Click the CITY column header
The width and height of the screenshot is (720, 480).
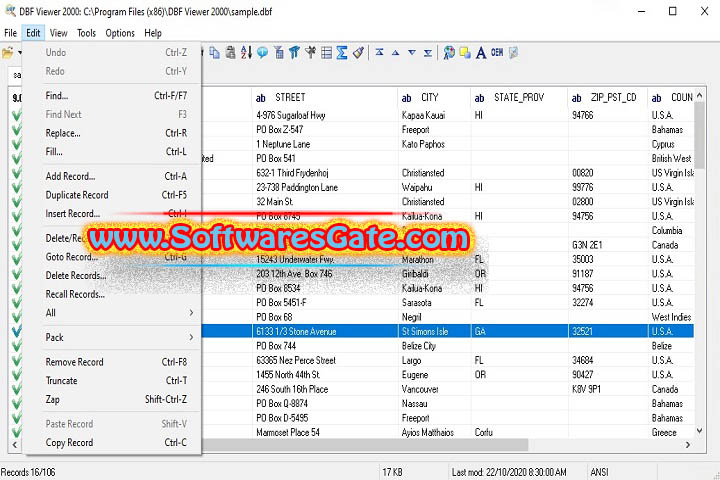pyautogui.click(x=434, y=97)
